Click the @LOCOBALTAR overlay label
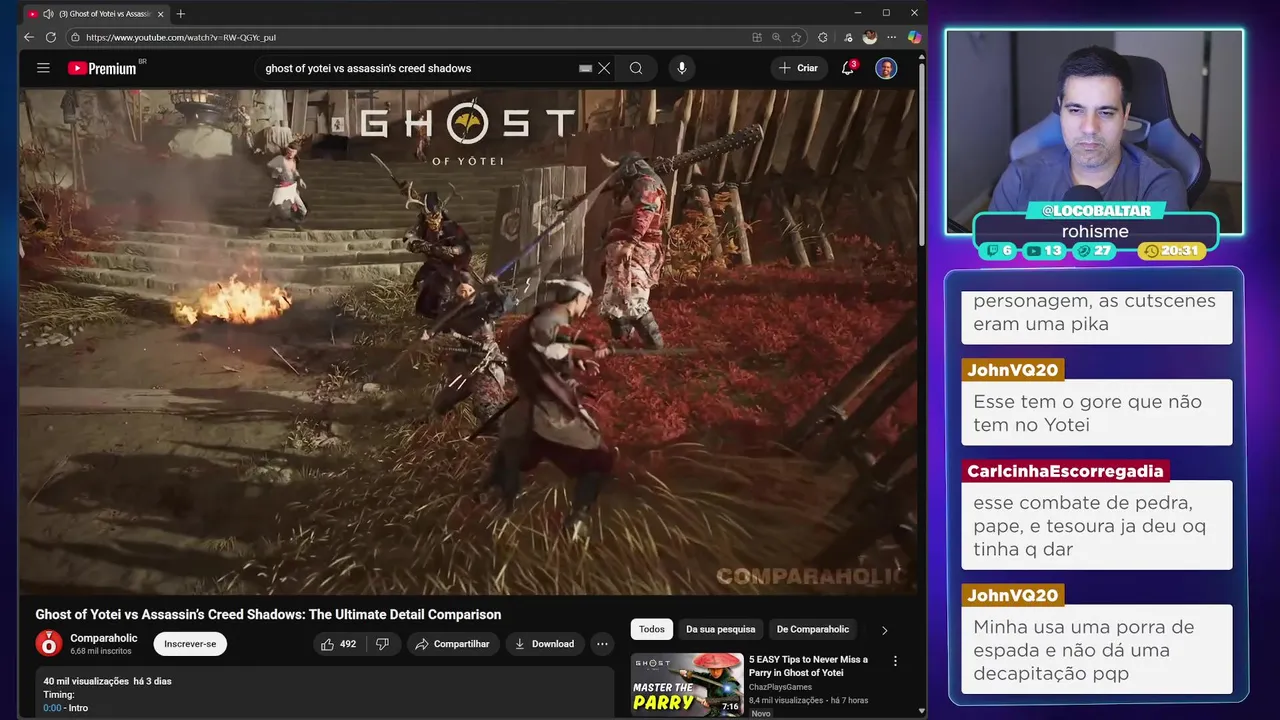This screenshot has height=720, width=1280. (x=1096, y=211)
